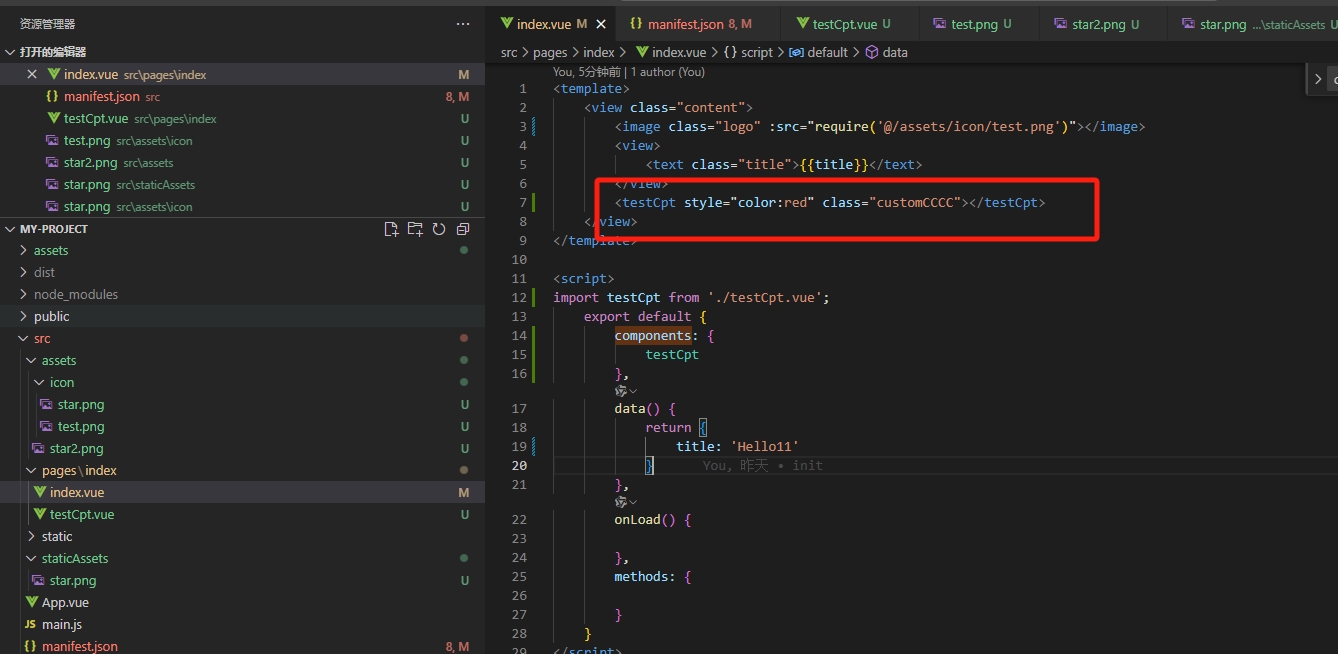Create a new file in MY-PROJECT

tap(392, 229)
